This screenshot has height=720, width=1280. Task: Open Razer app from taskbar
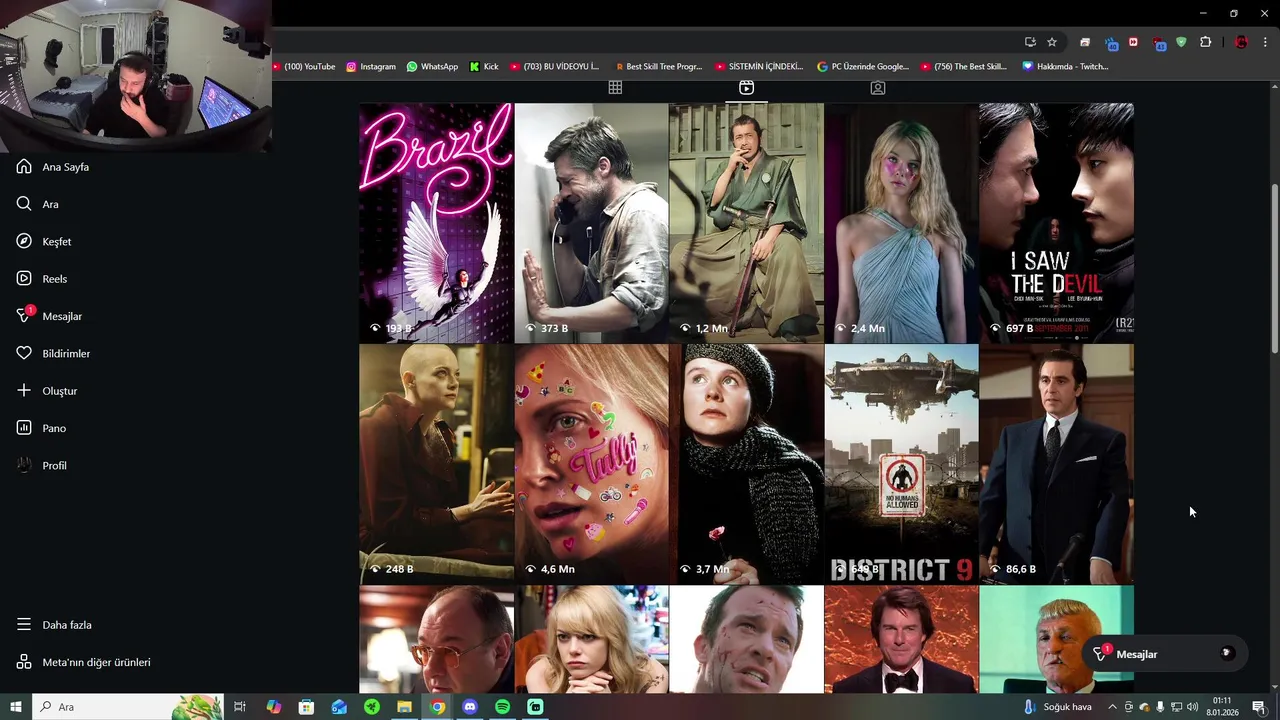tap(372, 707)
